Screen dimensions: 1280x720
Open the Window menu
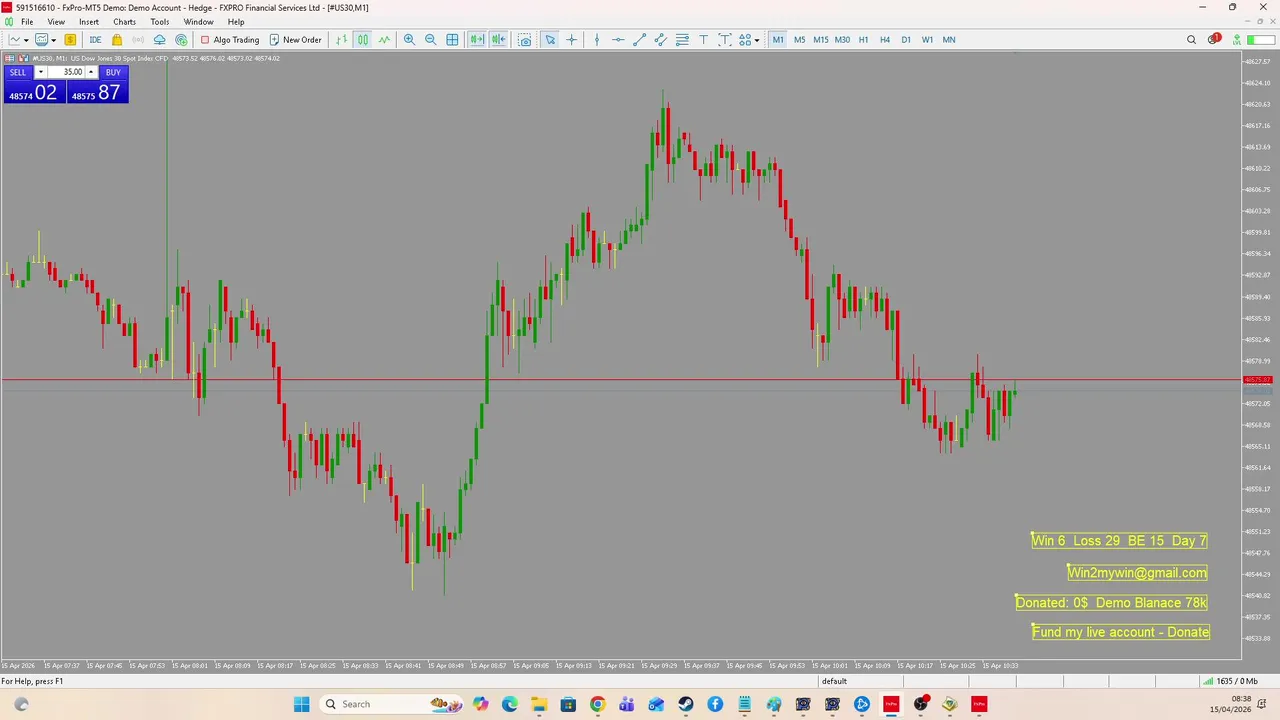198,22
